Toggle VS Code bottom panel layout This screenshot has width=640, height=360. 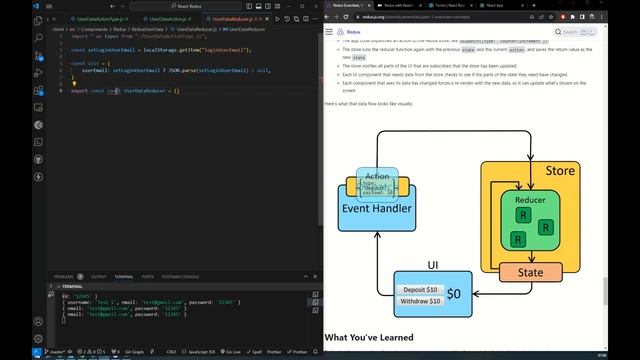(x=258, y=6)
